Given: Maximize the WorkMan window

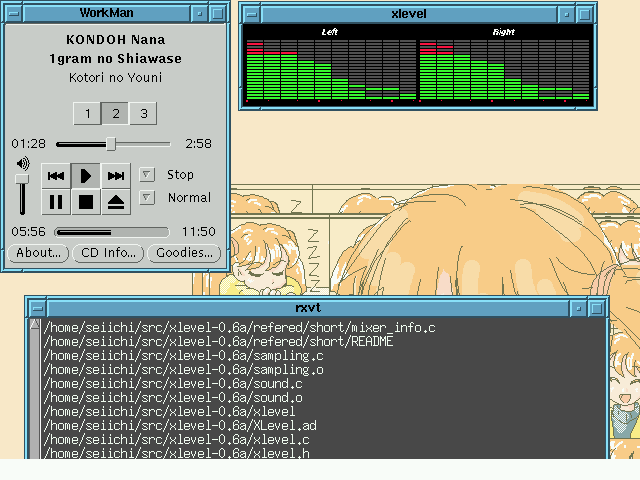Looking at the screenshot, I should point(218,13).
